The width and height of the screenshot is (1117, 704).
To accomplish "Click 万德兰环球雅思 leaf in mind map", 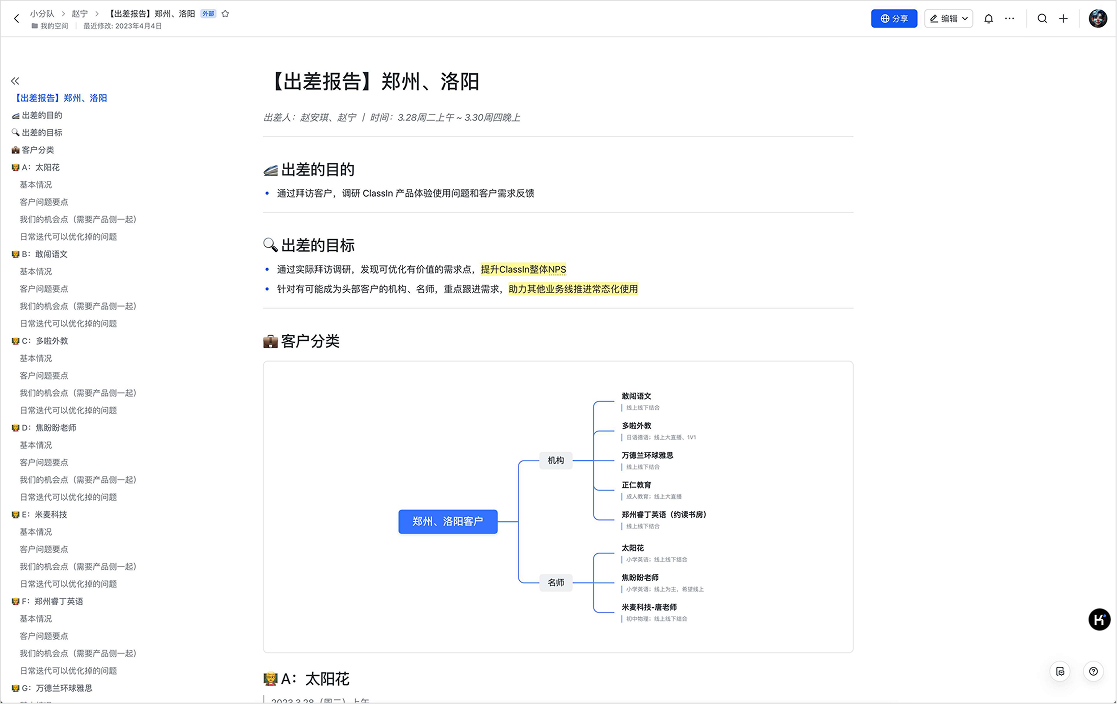I will 647,455.
